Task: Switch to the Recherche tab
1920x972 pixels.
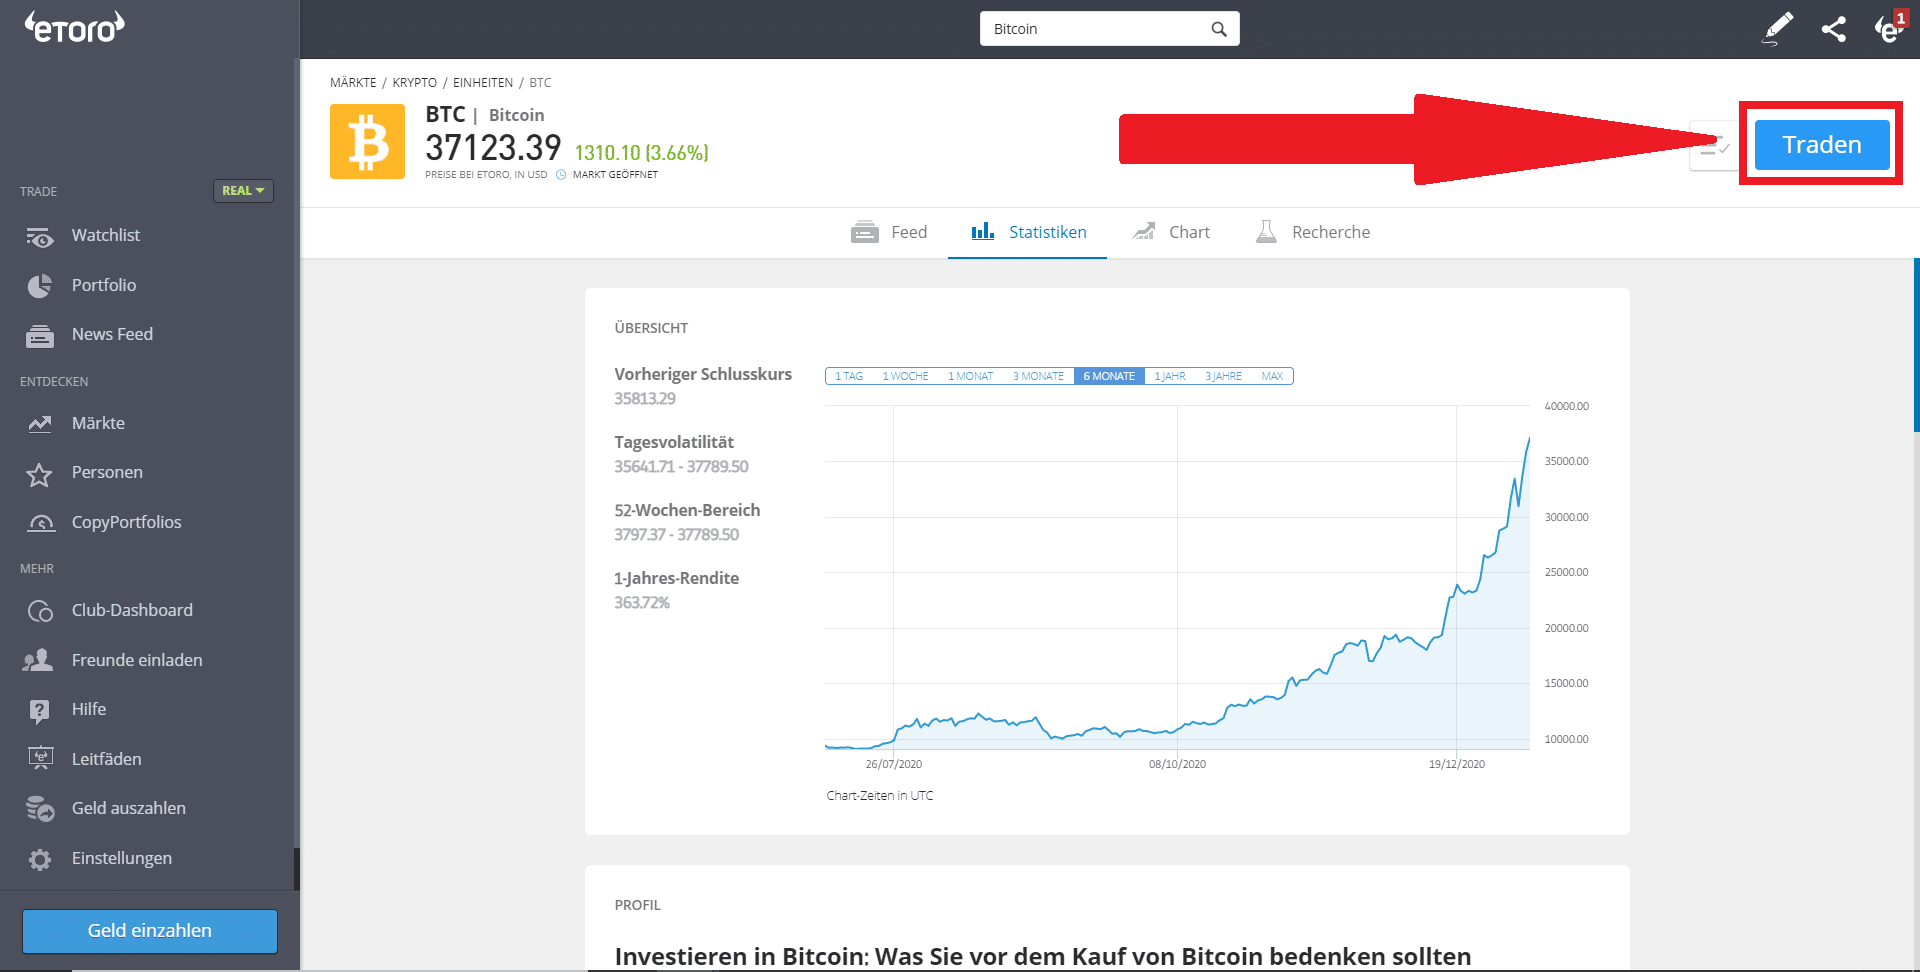Action: coord(1313,232)
